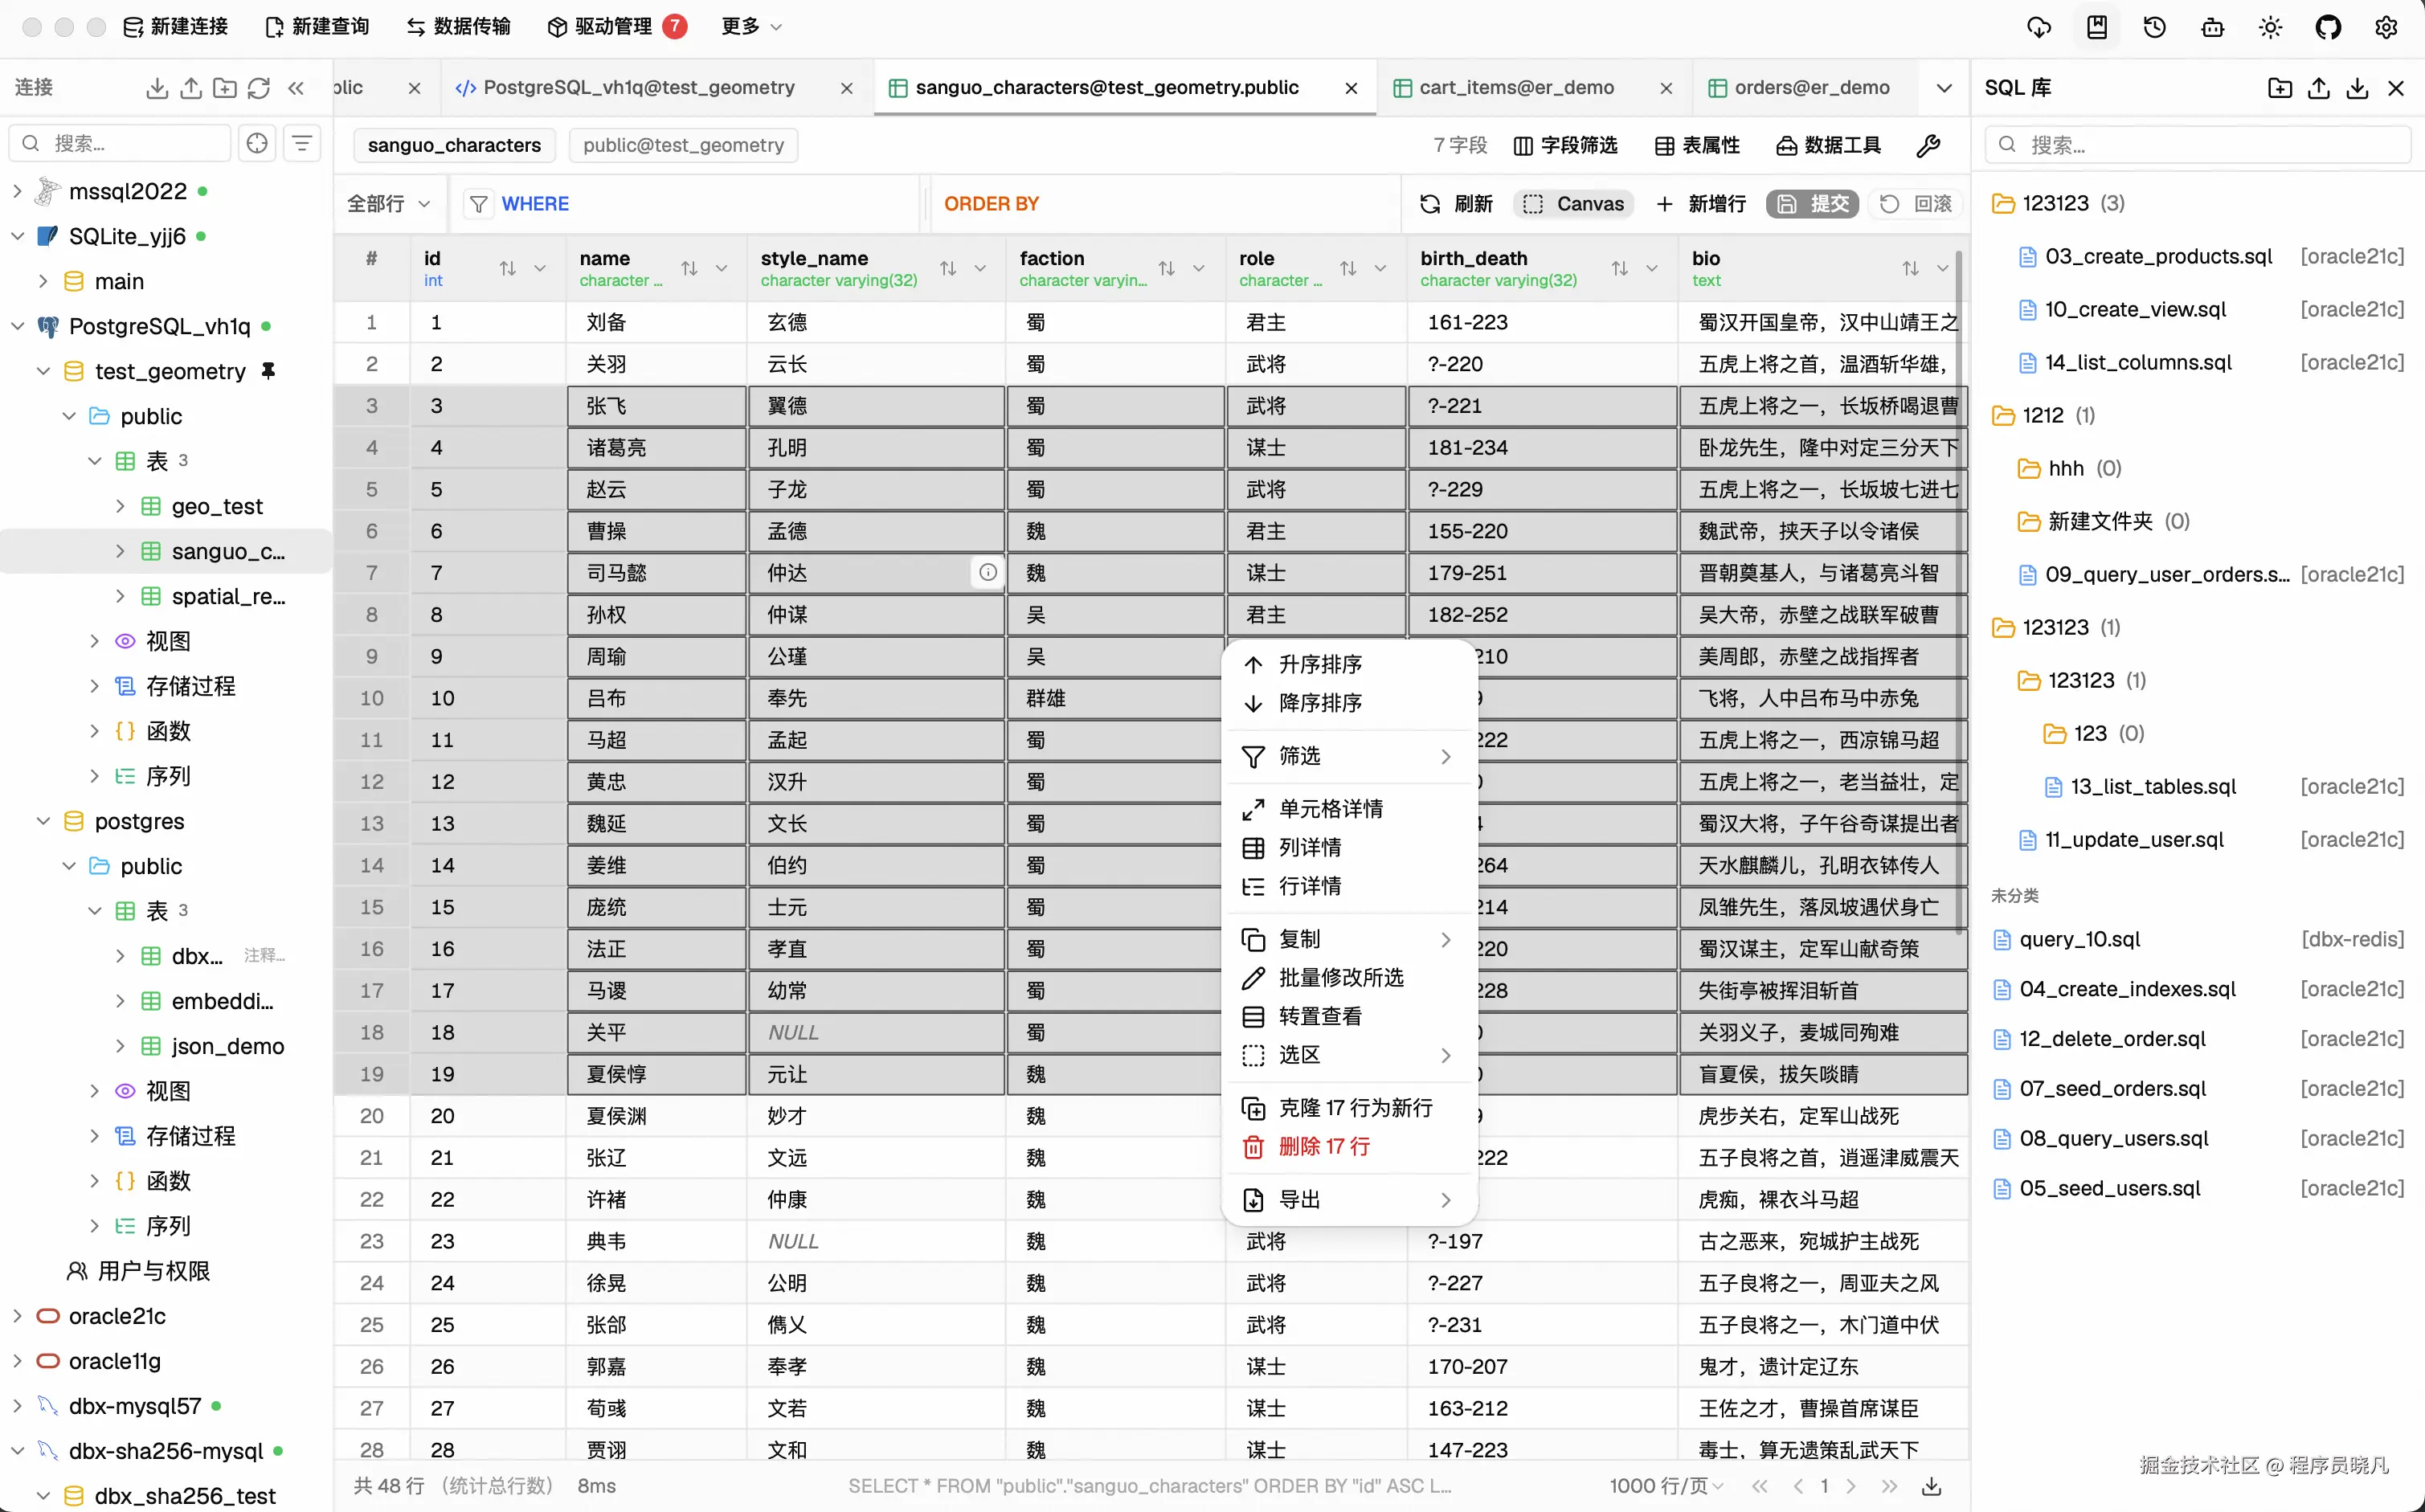Image resolution: width=2425 pixels, height=1512 pixels.
Task: Toggle the pin on test_geometry database
Action: tap(268, 371)
